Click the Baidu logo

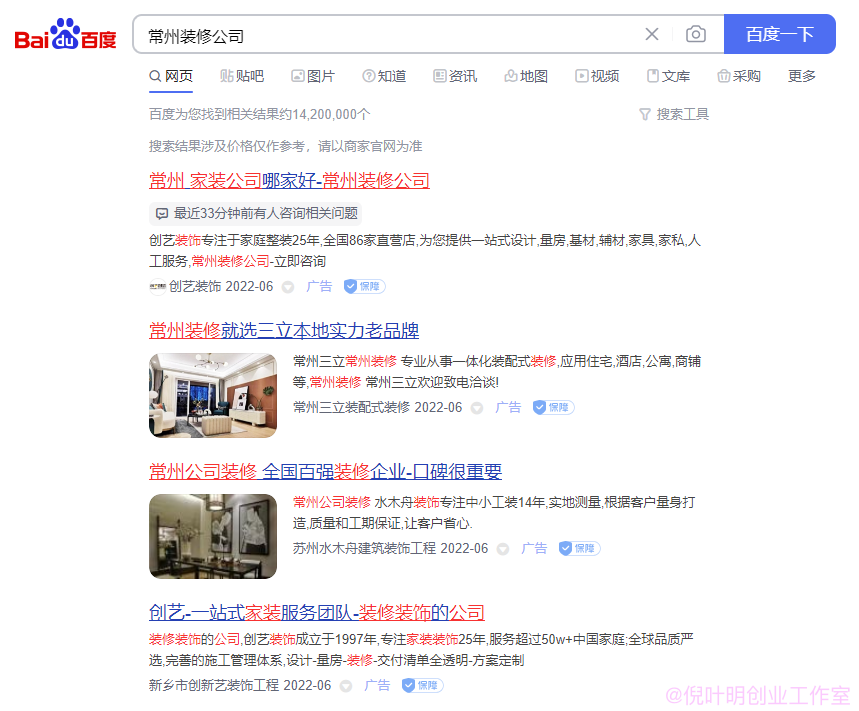[65, 34]
